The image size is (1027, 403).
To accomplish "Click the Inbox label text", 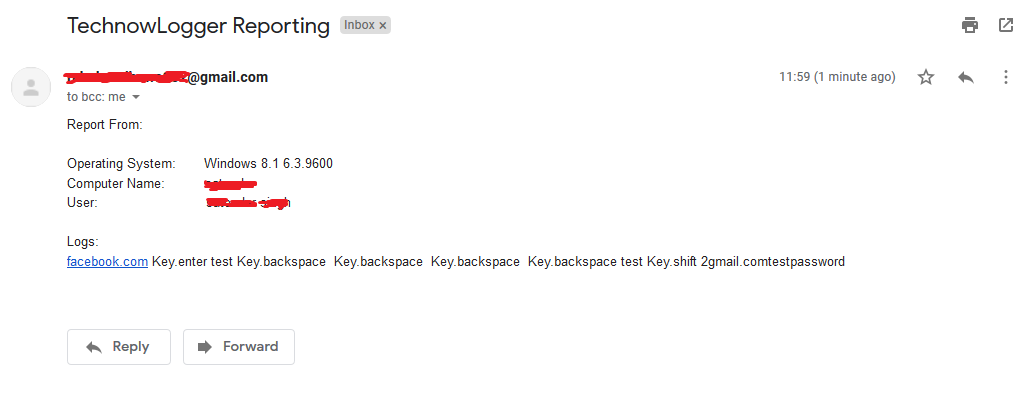I will click(x=359, y=26).
